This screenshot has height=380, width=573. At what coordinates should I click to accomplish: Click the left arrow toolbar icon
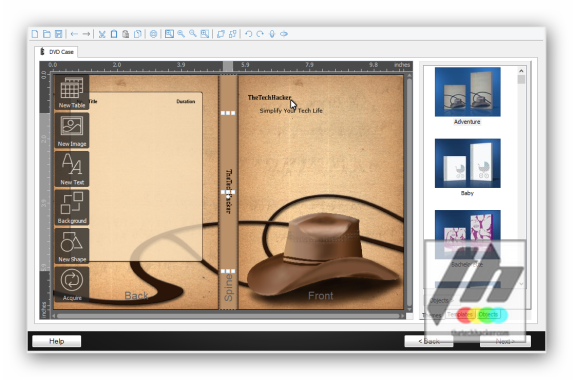click(74, 34)
